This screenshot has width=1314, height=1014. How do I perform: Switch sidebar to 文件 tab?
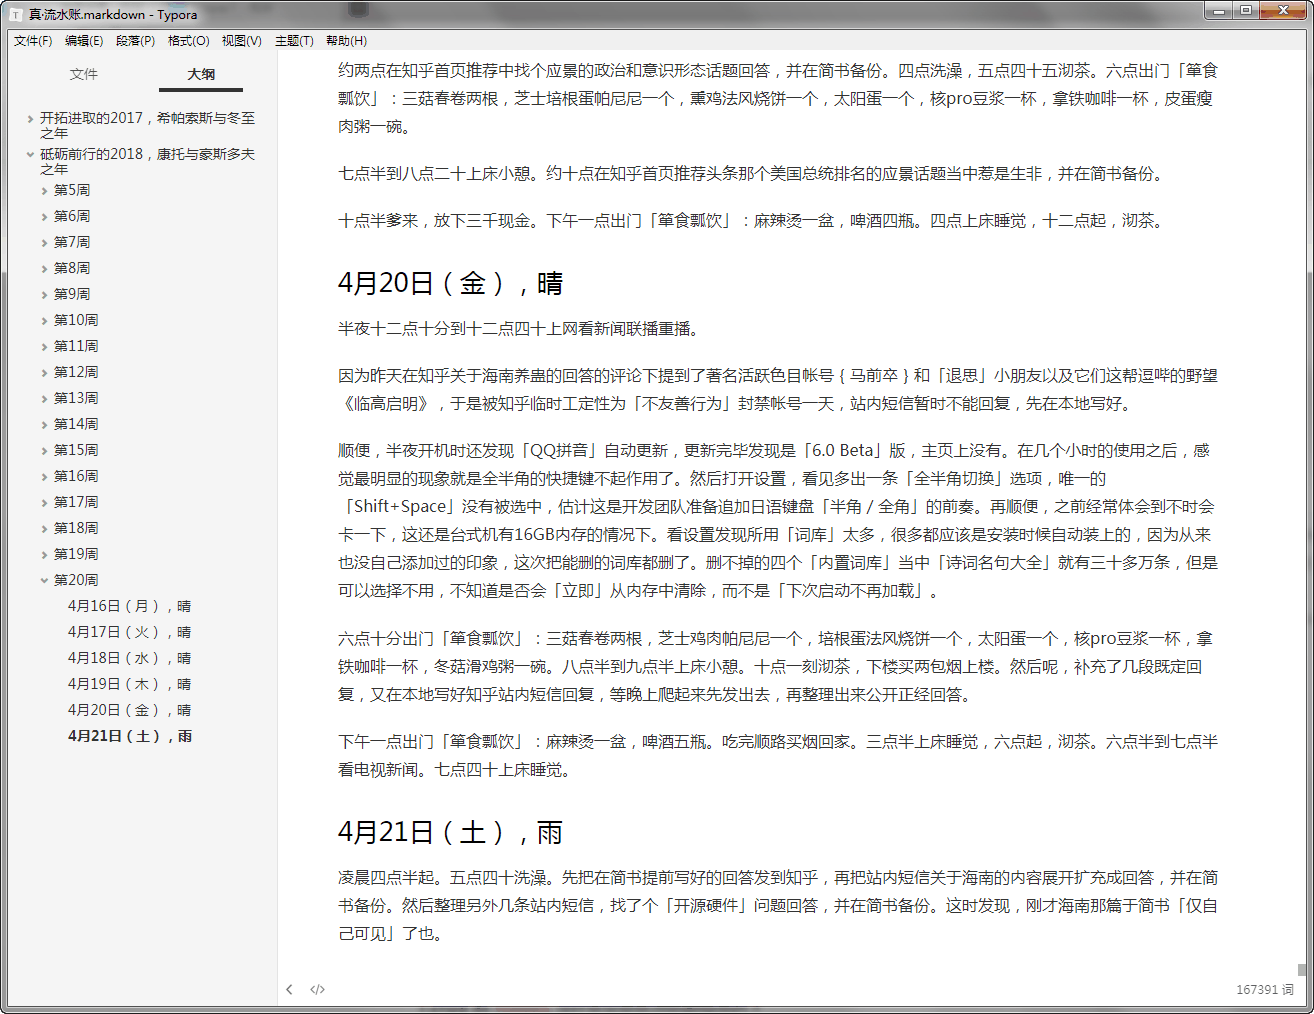[x=84, y=74]
